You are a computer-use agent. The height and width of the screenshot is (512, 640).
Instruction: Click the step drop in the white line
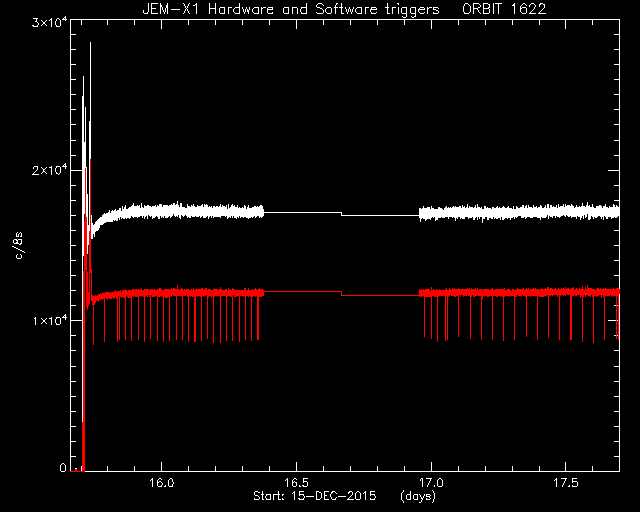[x=341, y=214]
